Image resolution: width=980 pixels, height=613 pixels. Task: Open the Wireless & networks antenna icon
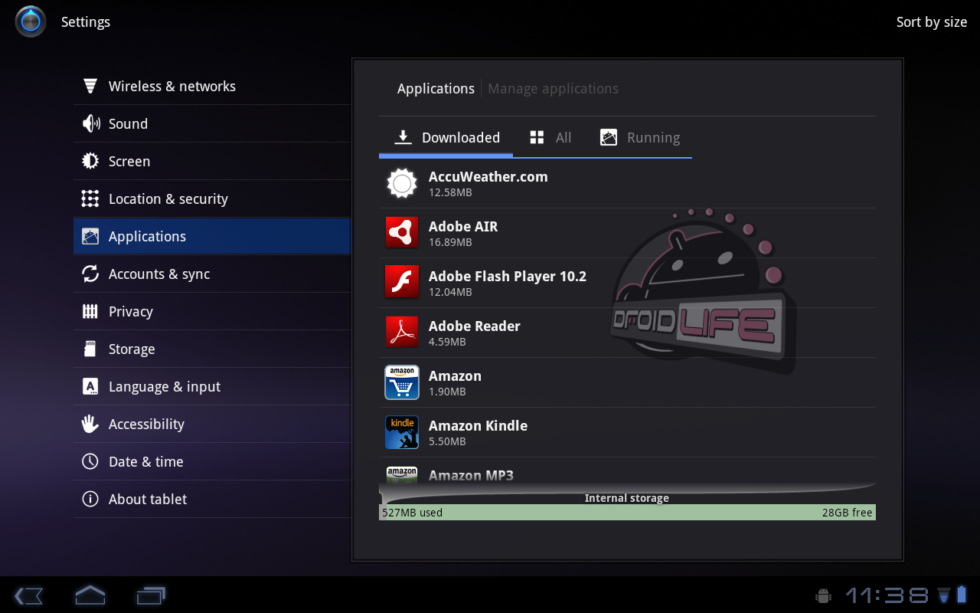90,86
